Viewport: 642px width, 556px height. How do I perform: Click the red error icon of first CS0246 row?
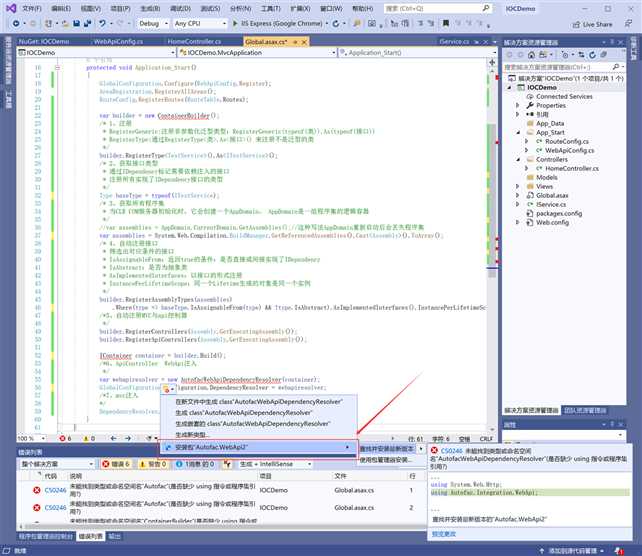point(36,490)
